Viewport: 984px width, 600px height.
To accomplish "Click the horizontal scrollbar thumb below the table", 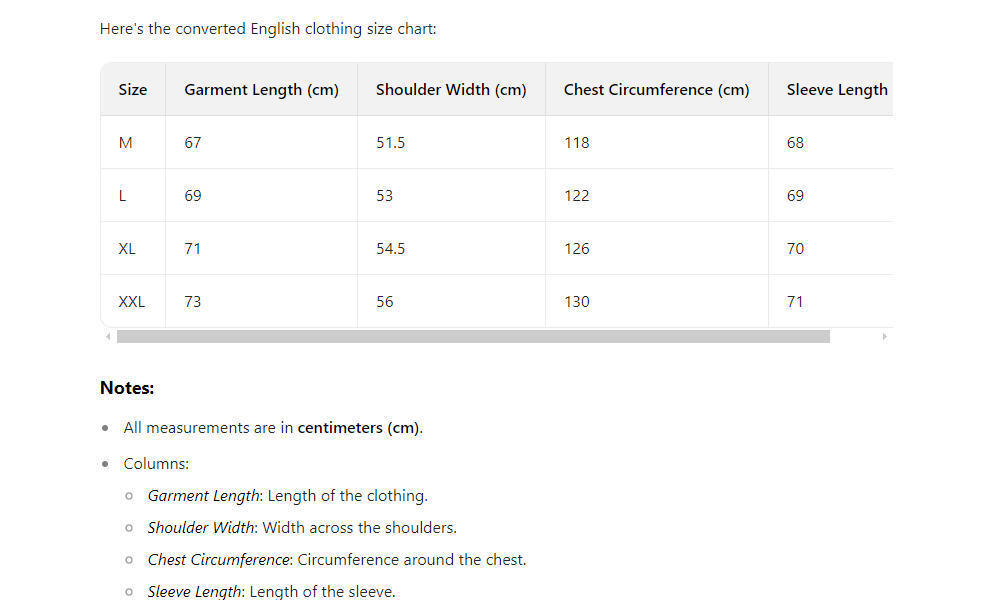I will 472,337.
